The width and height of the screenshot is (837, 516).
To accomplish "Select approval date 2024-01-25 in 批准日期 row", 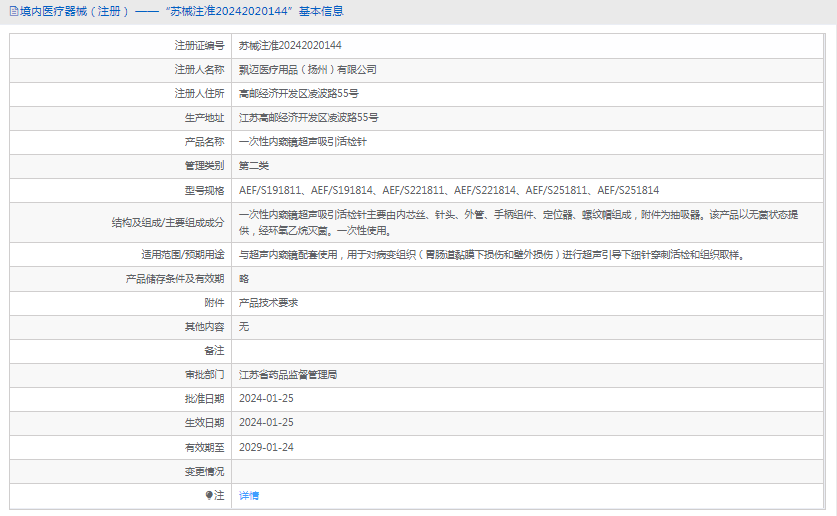I will 266,399.
